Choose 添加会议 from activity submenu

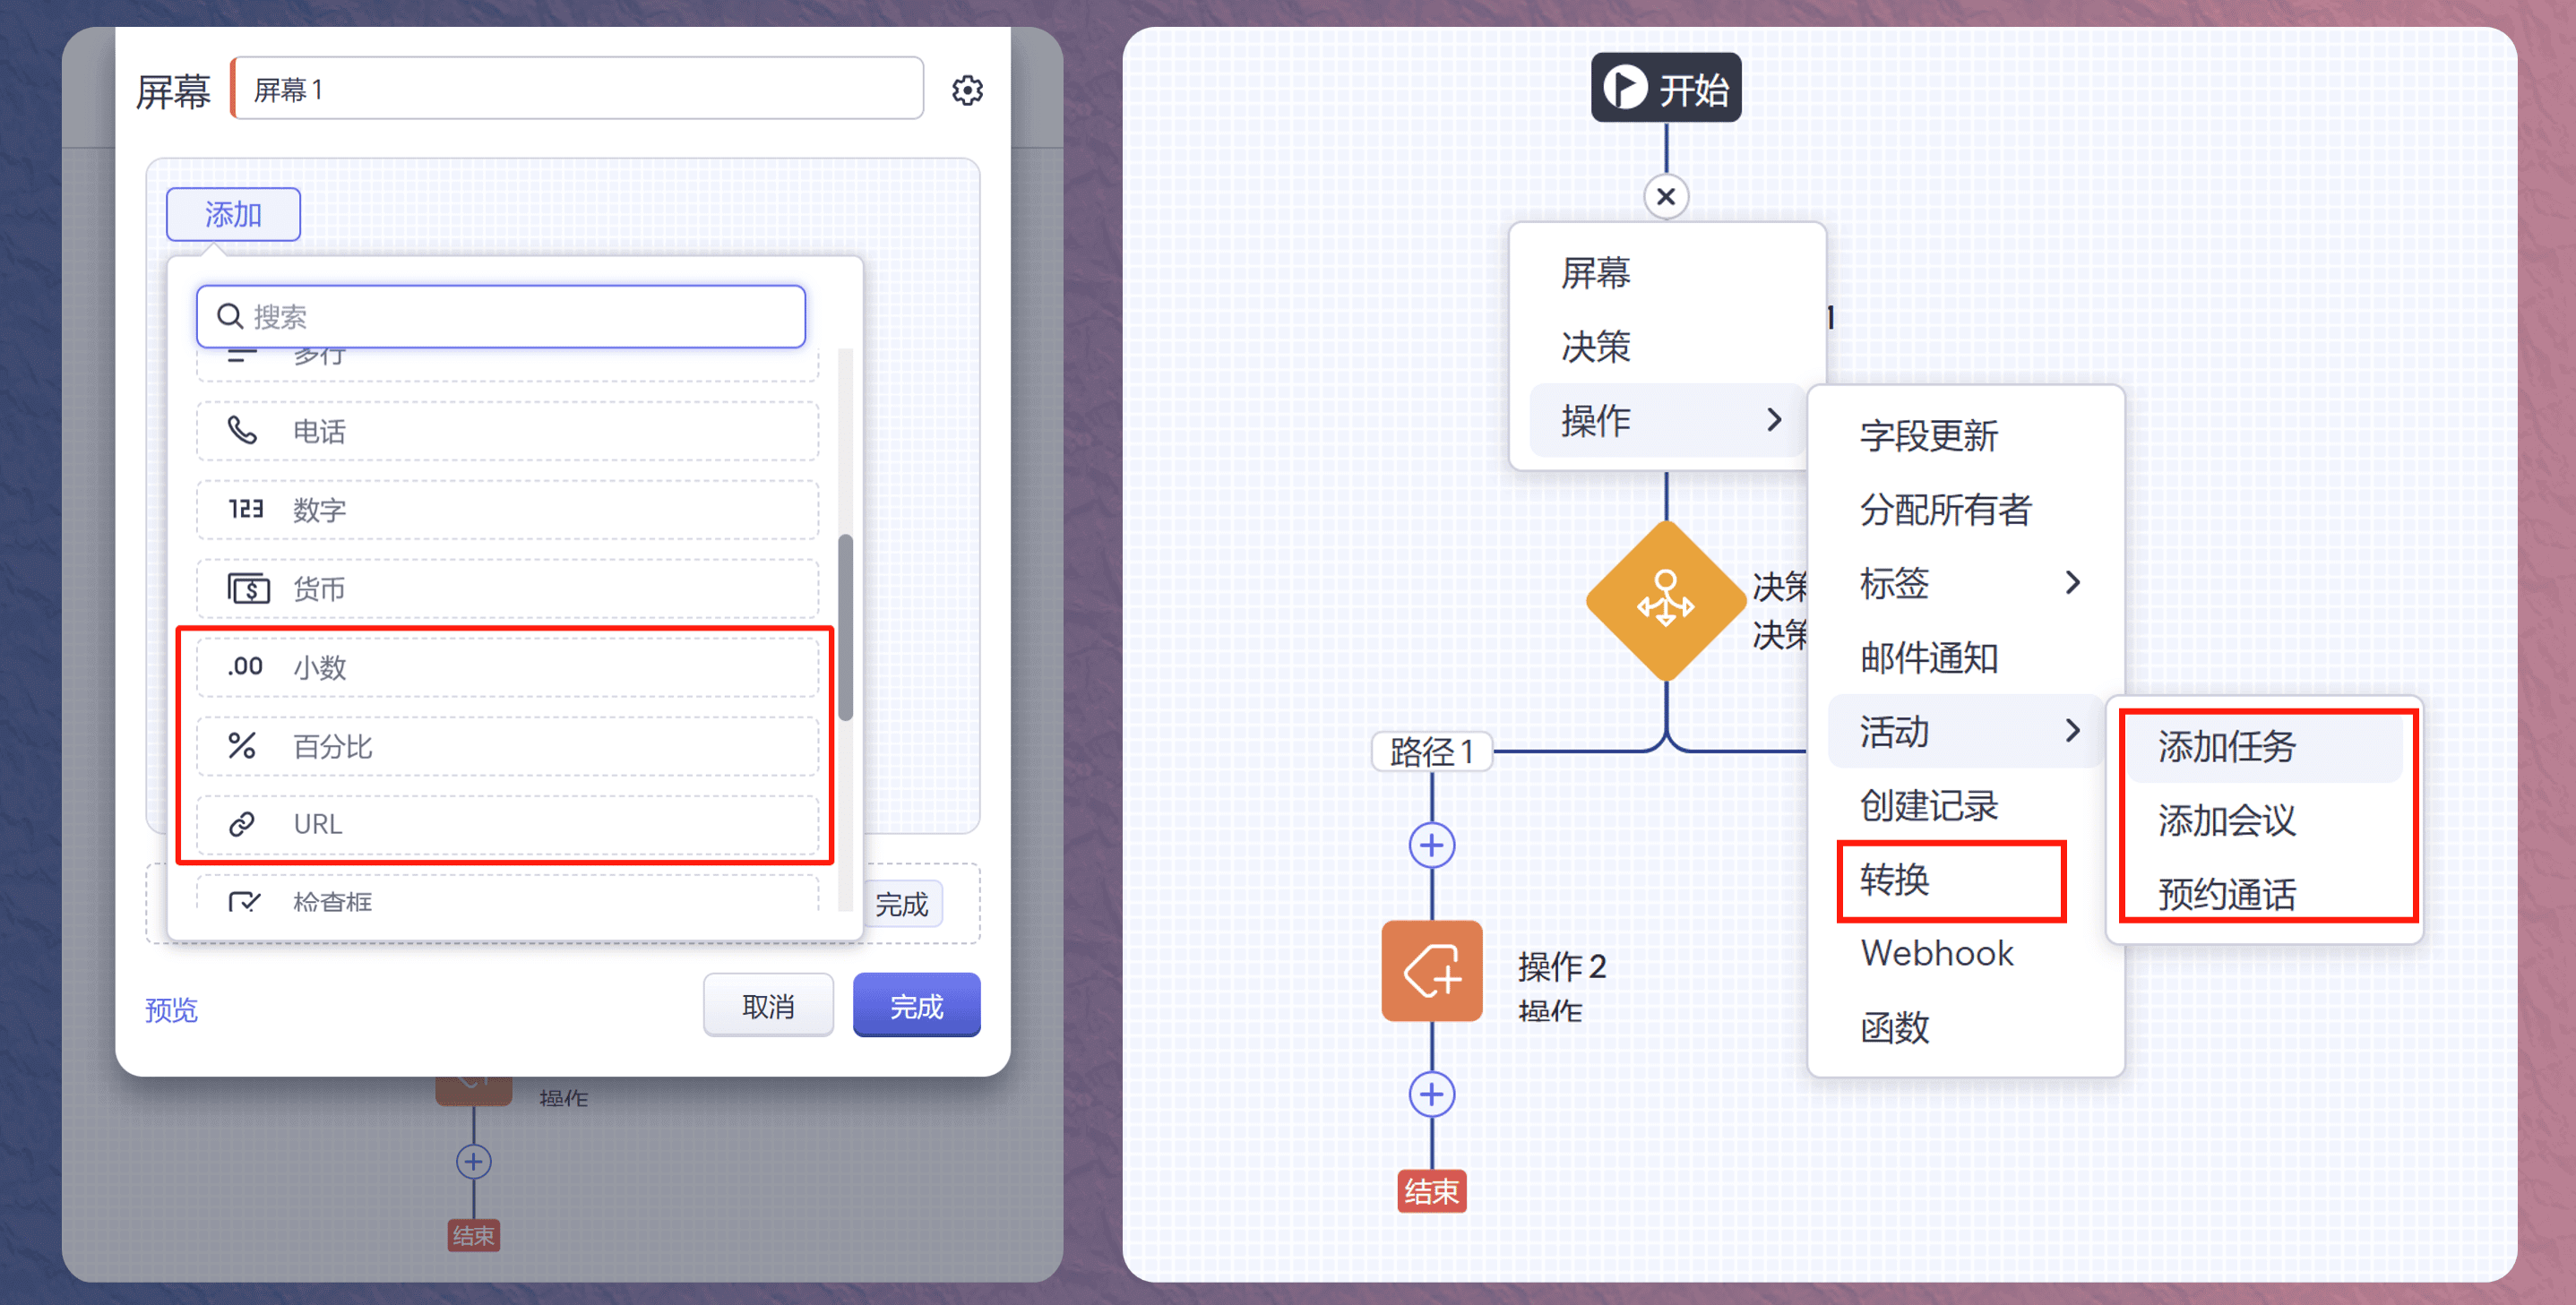pyautogui.click(x=2264, y=820)
